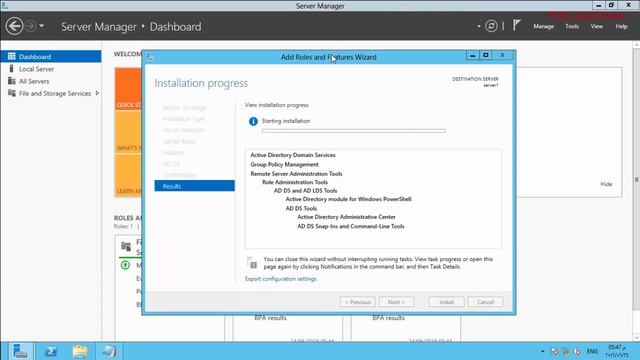Viewport: 640px width, 360px height.
Task: Click the ENG language indicator
Action: coord(592,351)
